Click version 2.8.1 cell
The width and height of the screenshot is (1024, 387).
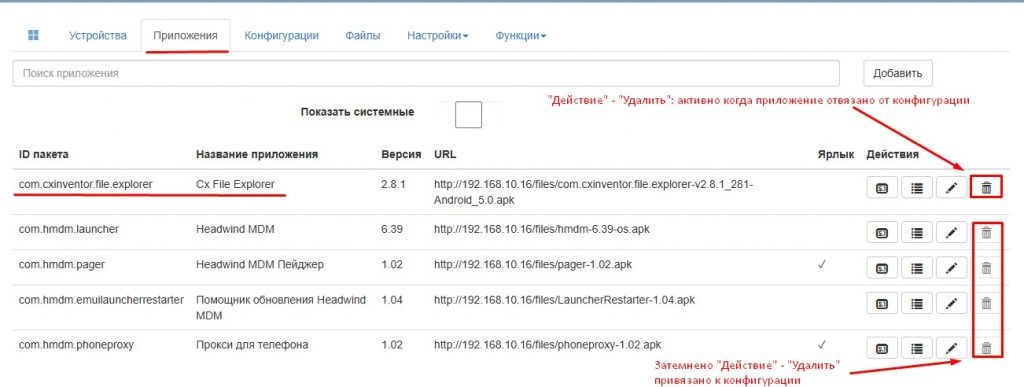(393, 185)
